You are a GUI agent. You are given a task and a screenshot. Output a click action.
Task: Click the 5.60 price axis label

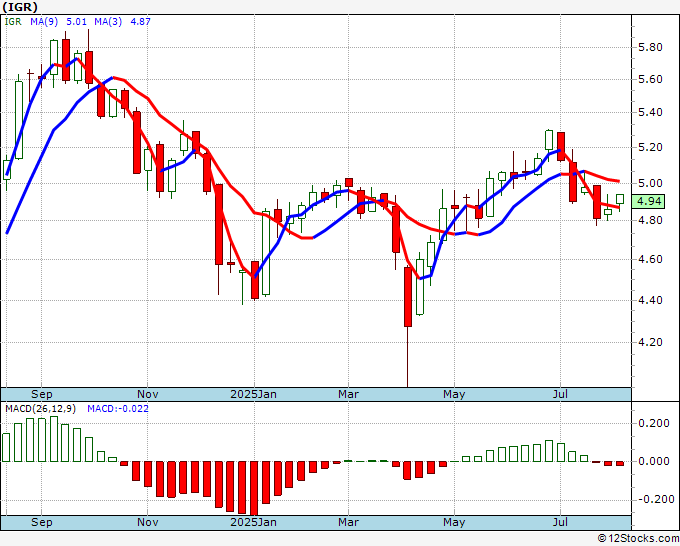[x=651, y=79]
